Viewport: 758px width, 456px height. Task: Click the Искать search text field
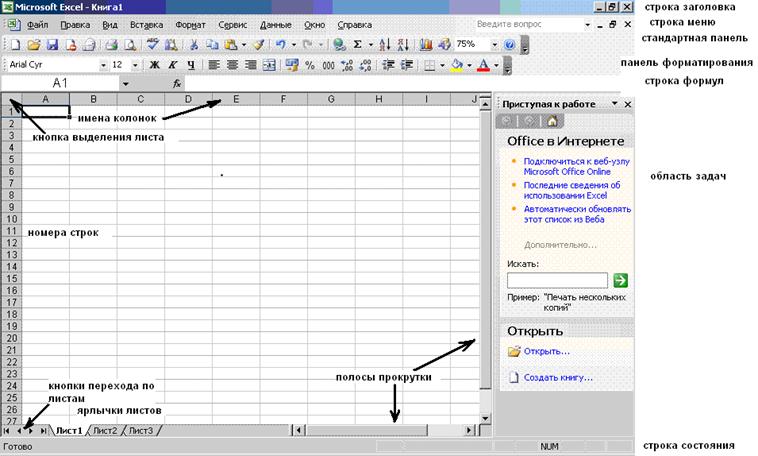coord(557,280)
